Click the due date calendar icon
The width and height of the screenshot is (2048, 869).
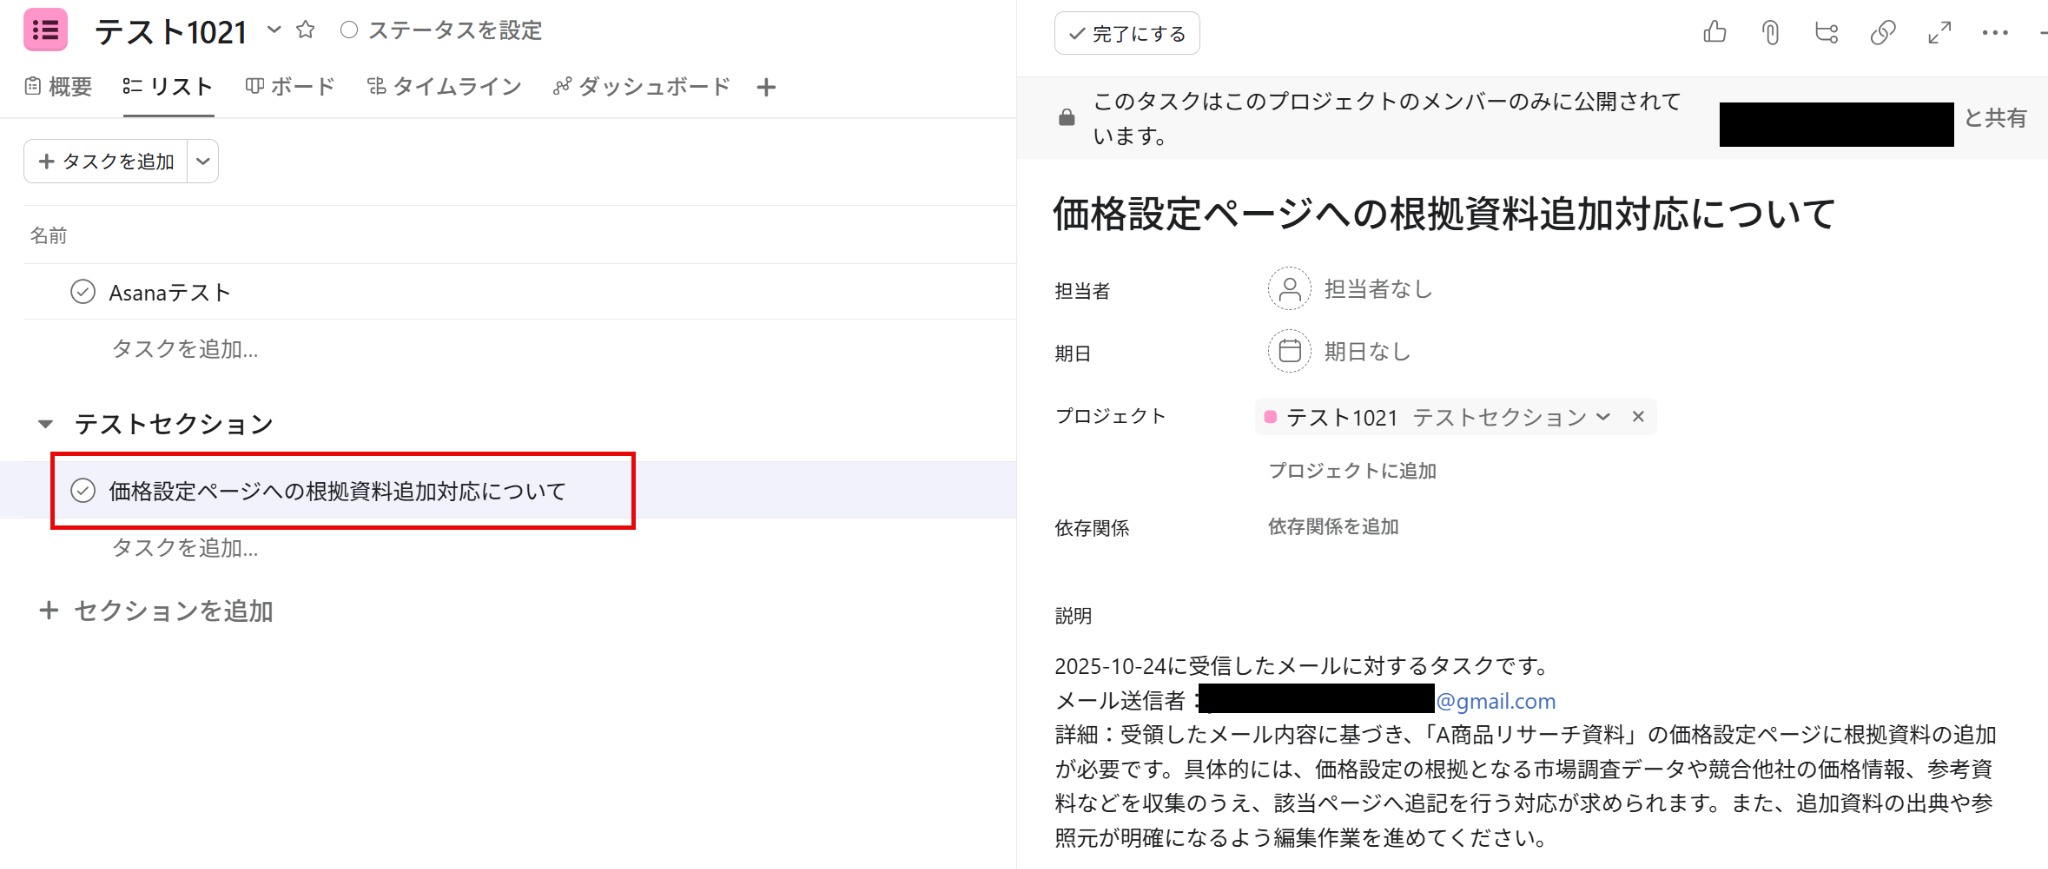tap(1290, 351)
